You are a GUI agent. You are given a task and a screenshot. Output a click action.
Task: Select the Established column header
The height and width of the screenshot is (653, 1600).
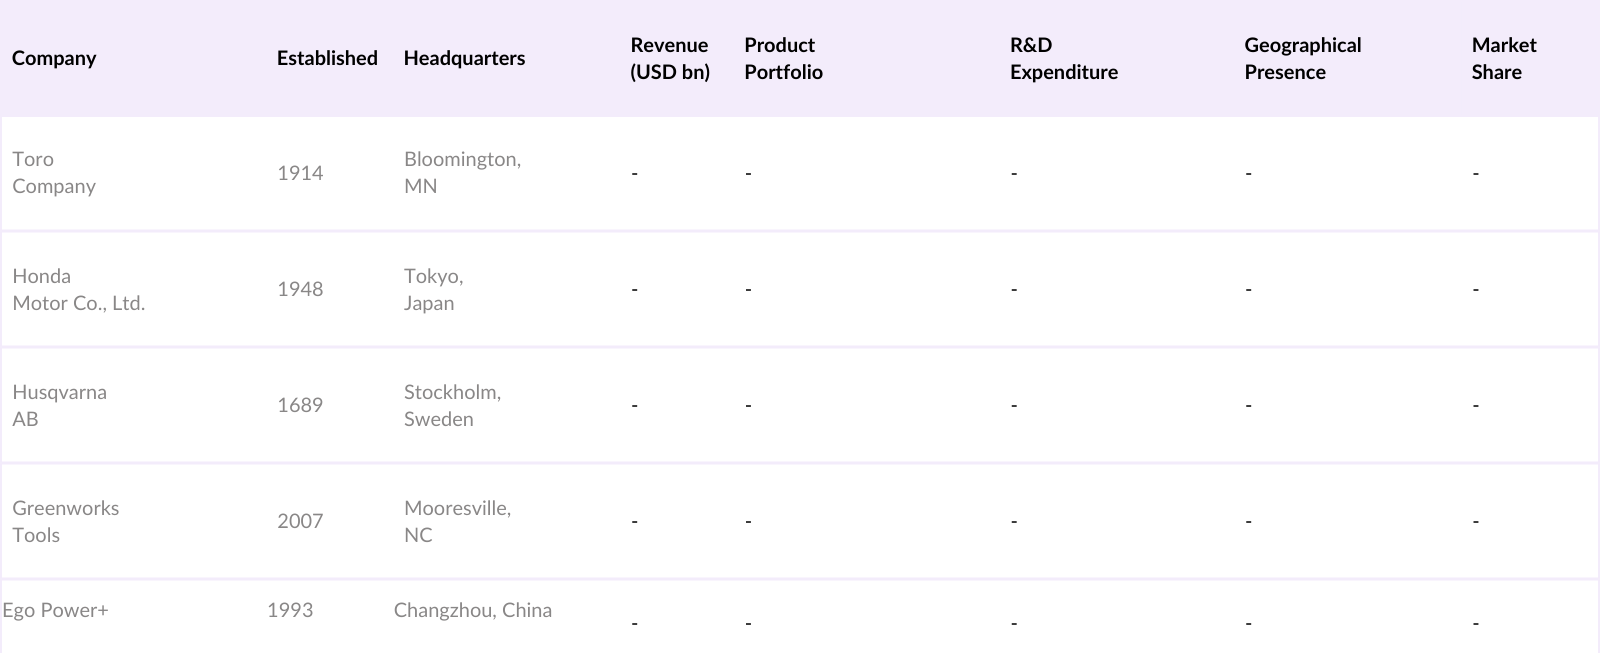(x=327, y=58)
